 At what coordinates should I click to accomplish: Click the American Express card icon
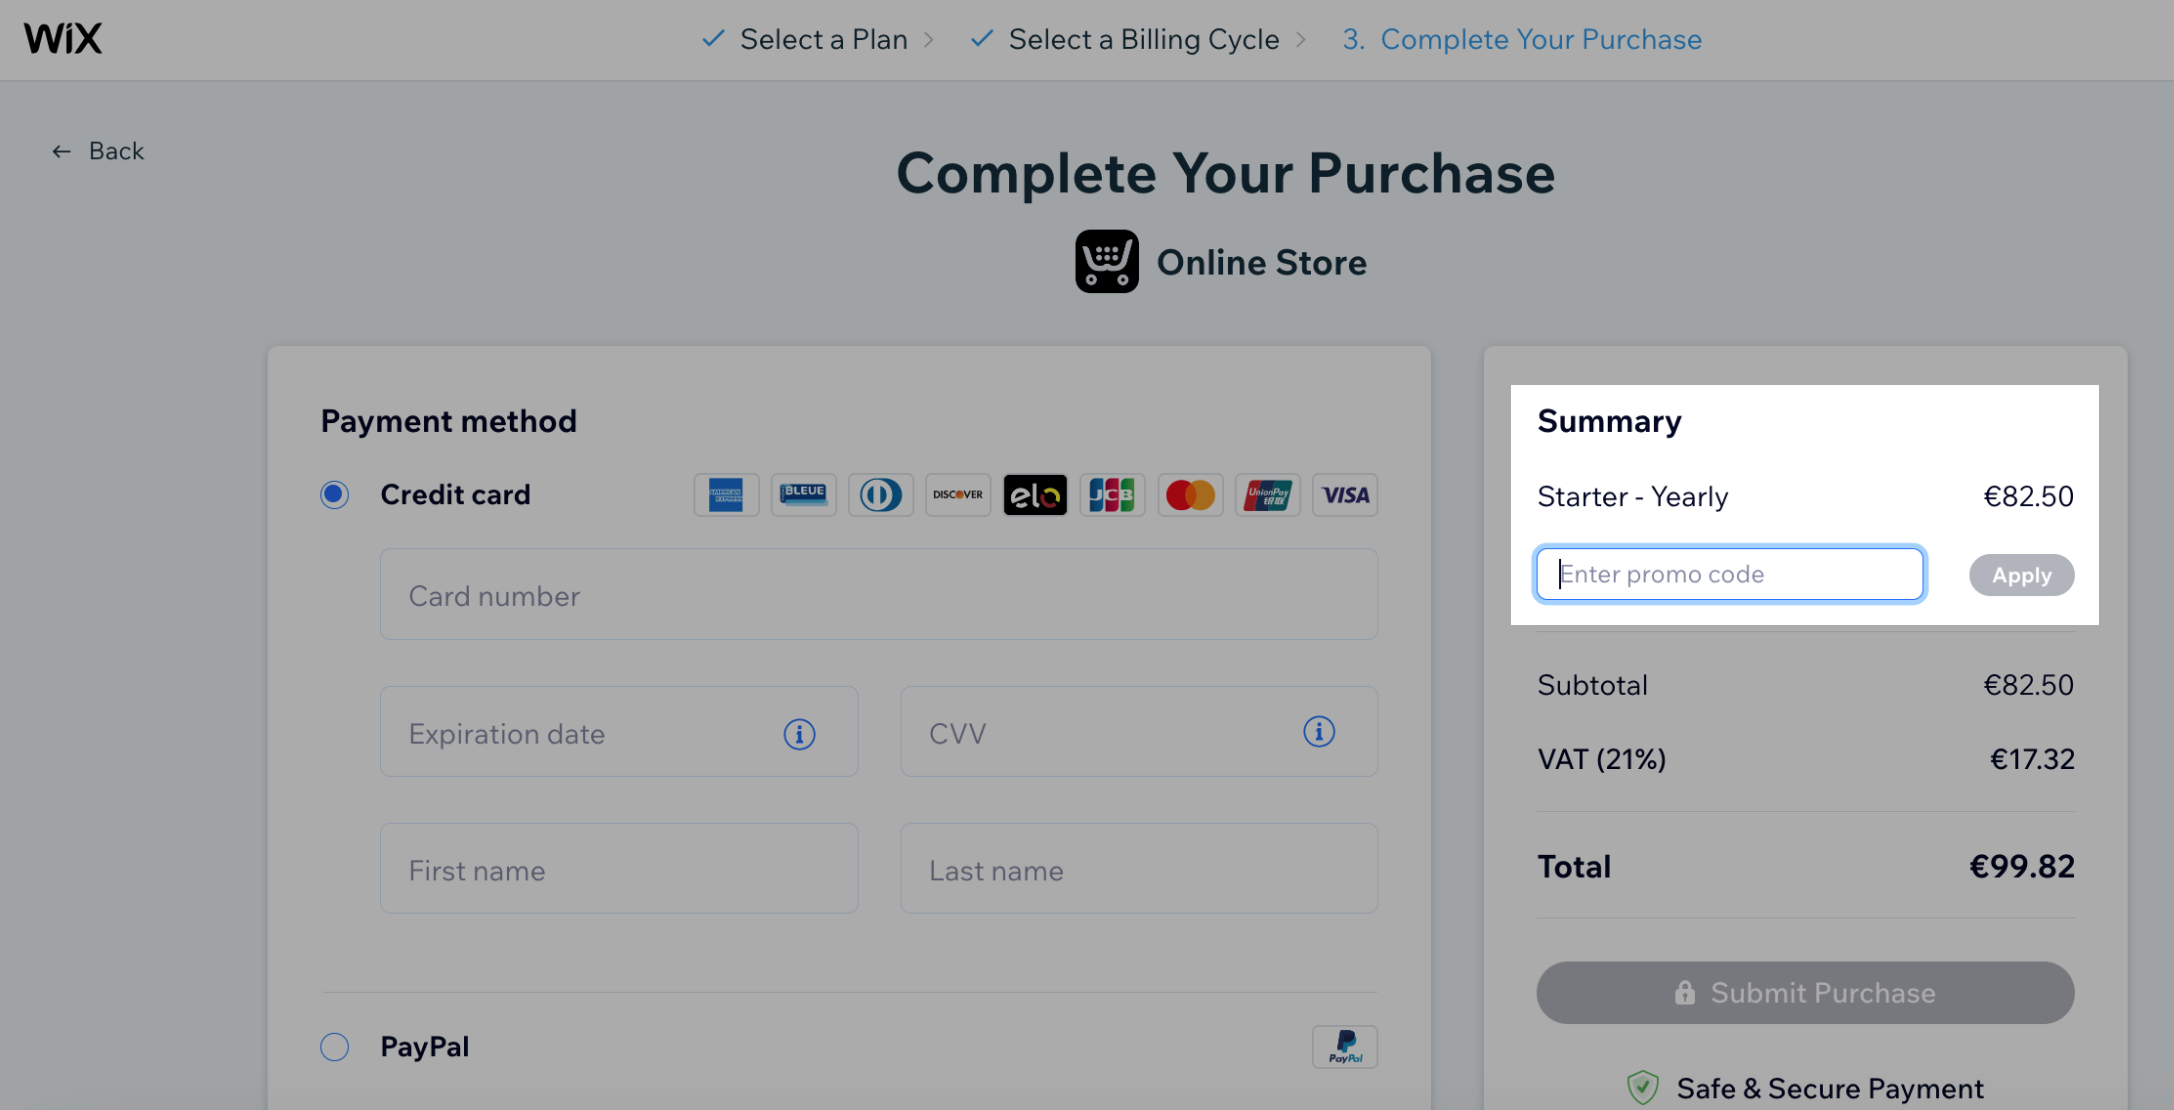click(726, 494)
